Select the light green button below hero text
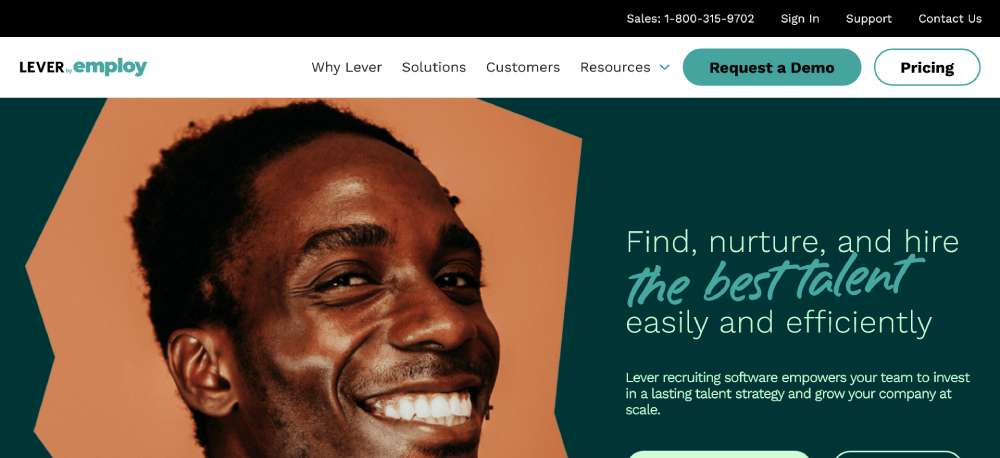Screen dimensions: 1000x458 (x=719, y=454)
